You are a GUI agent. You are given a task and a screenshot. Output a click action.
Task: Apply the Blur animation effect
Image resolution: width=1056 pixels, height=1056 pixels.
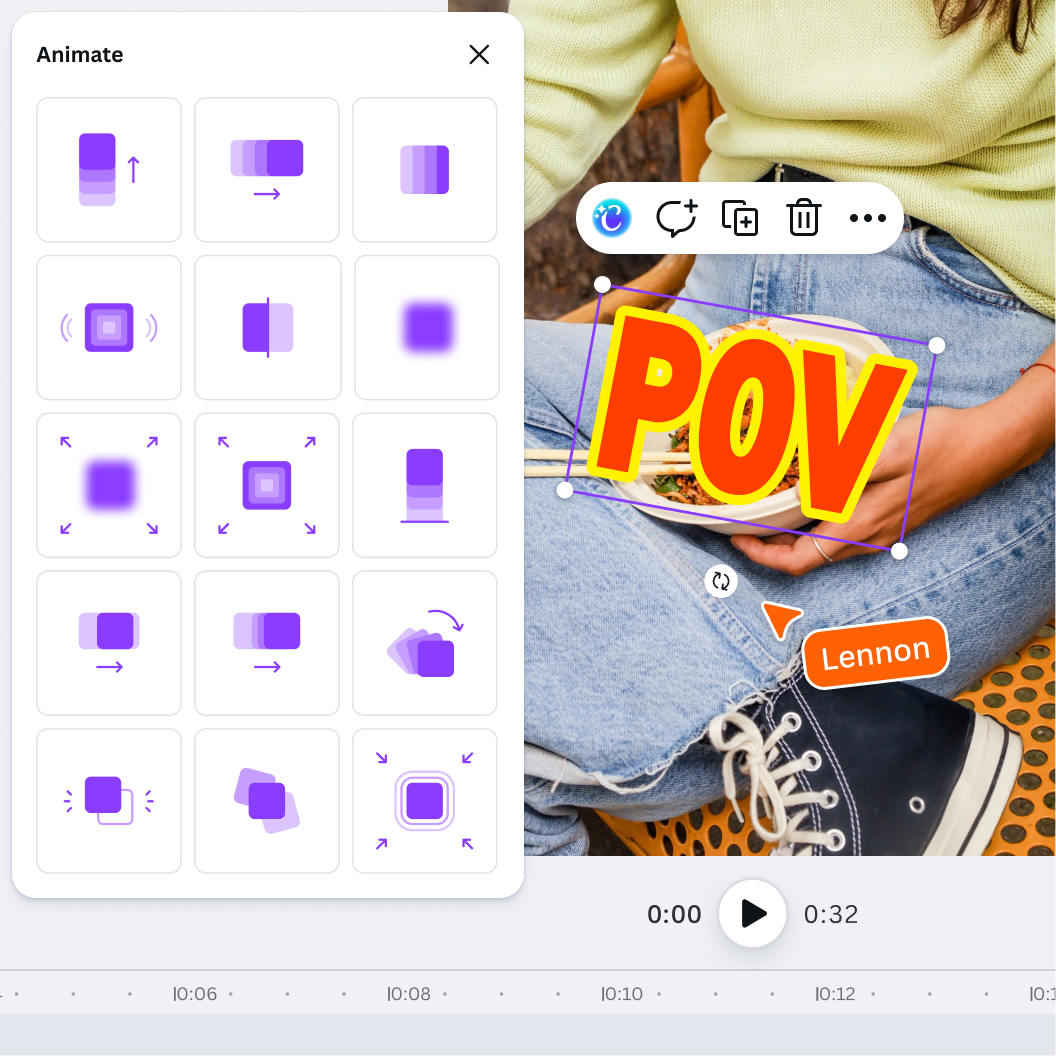(427, 328)
